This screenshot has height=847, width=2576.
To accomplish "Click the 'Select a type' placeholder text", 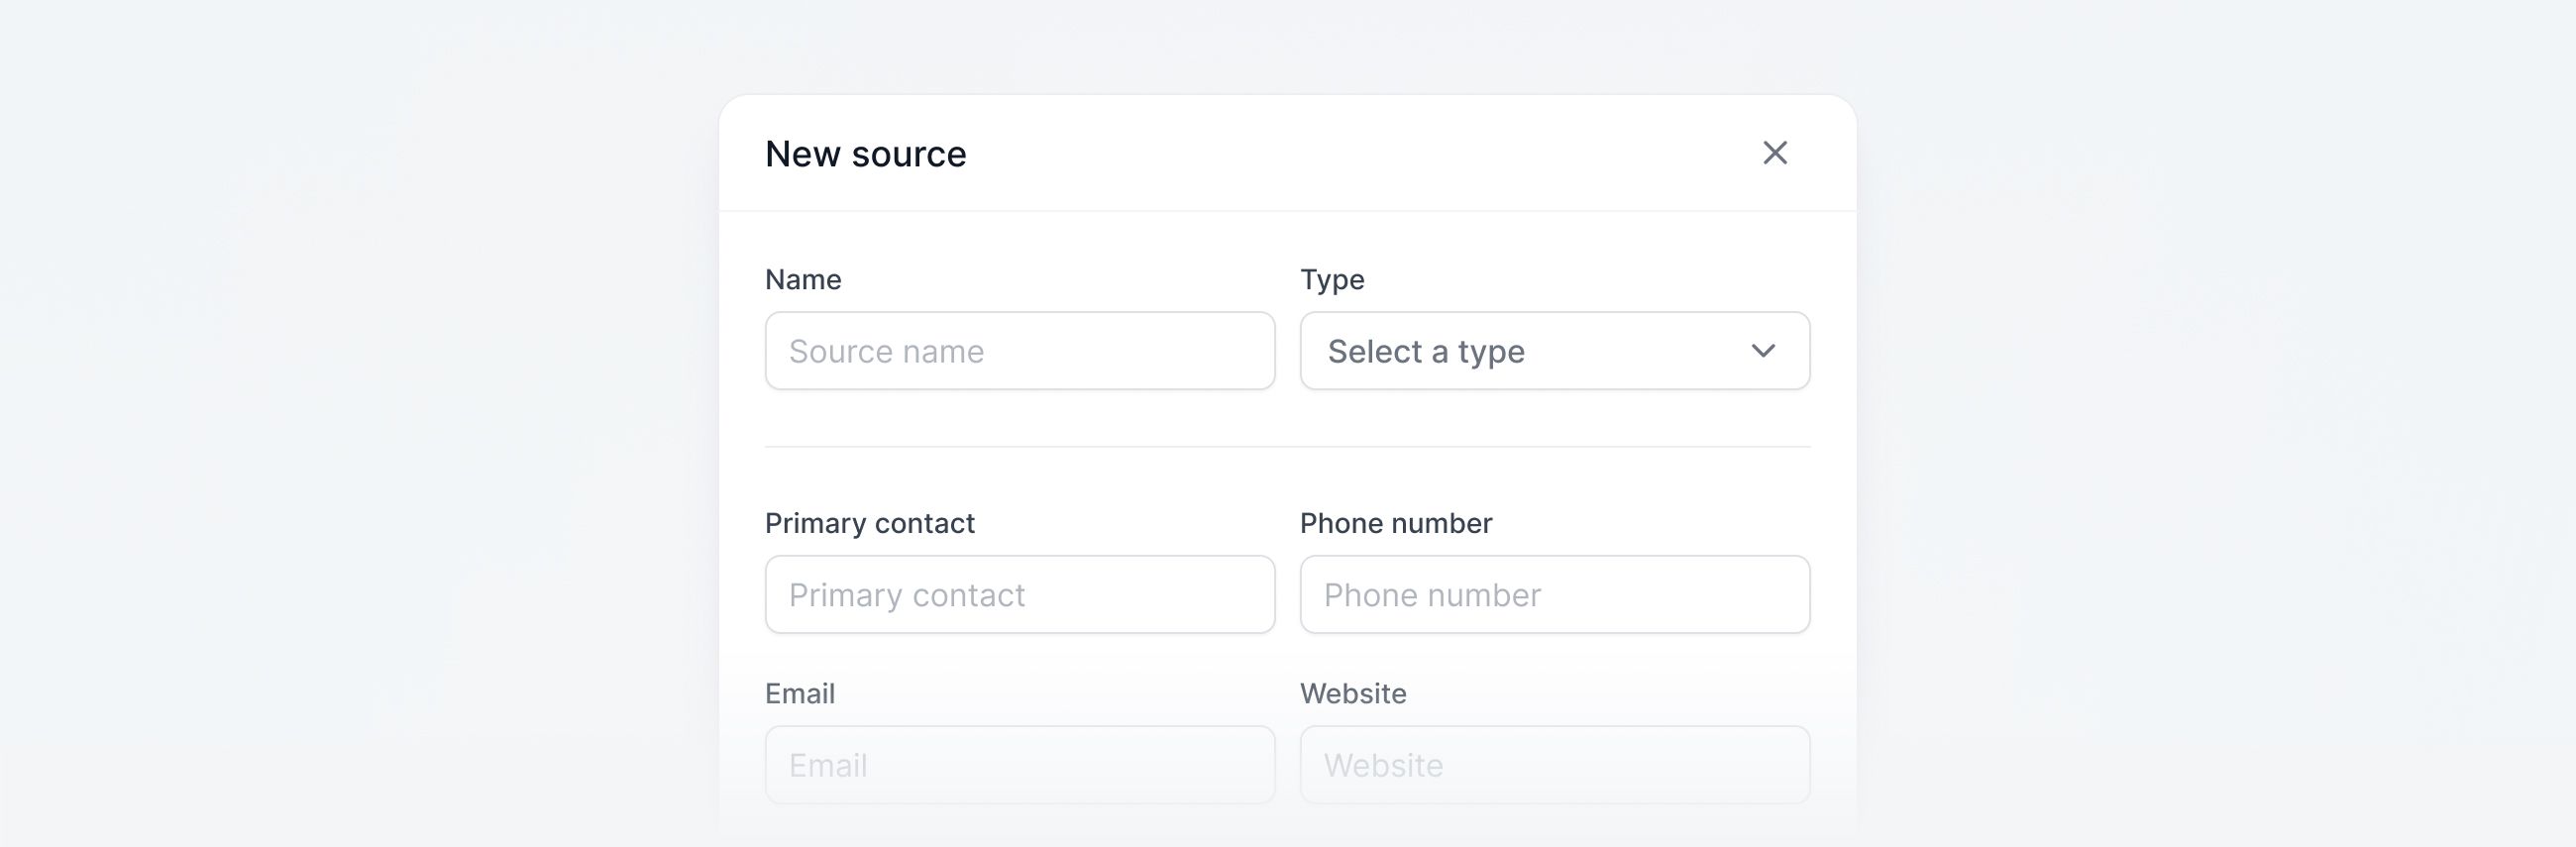I will [1426, 351].
